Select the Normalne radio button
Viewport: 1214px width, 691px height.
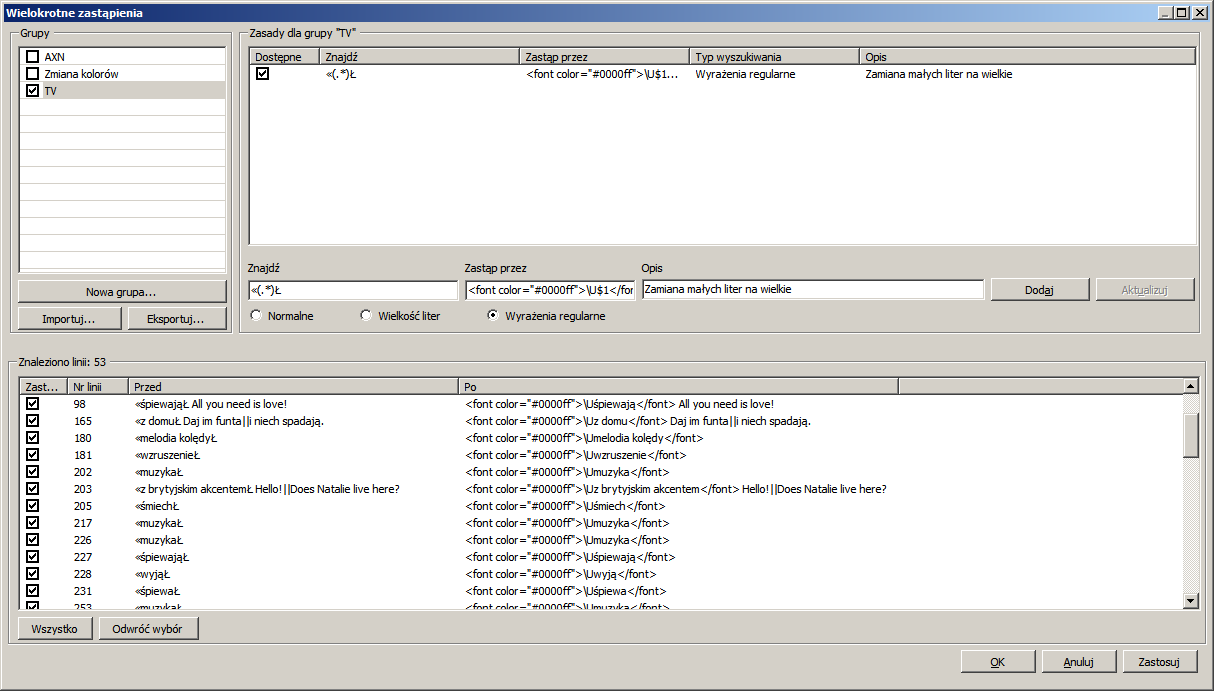256,316
